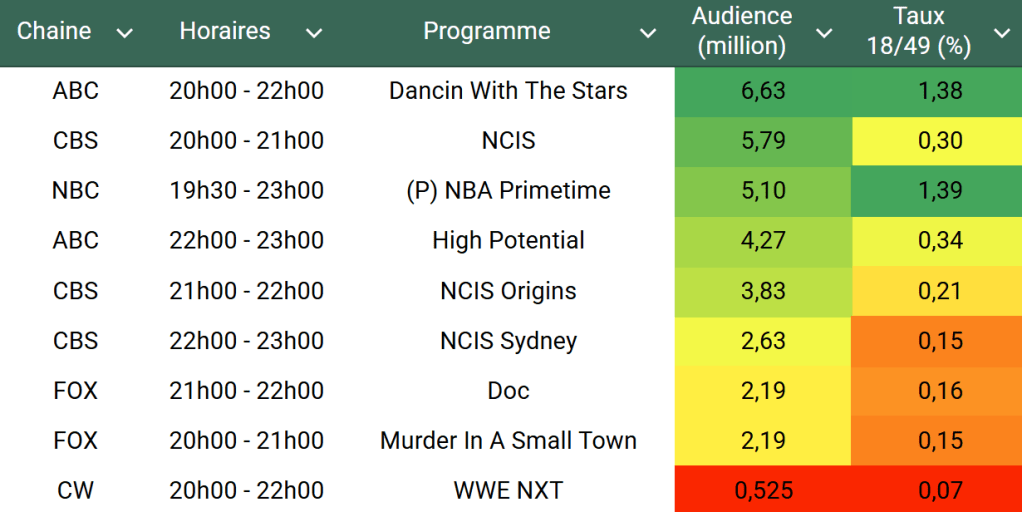Click the CW channel cell
This screenshot has height=512, width=1022.
tap(76, 491)
